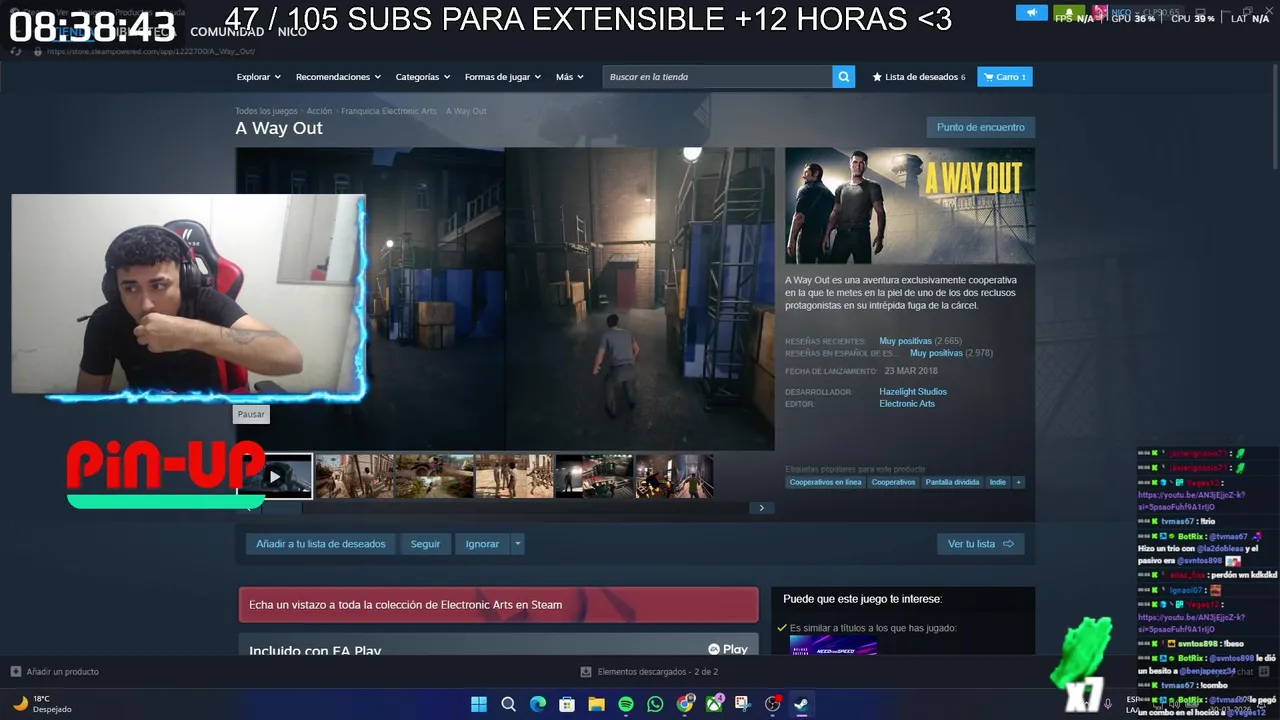Select the Indie tag
The image size is (1280, 720).
(998, 482)
